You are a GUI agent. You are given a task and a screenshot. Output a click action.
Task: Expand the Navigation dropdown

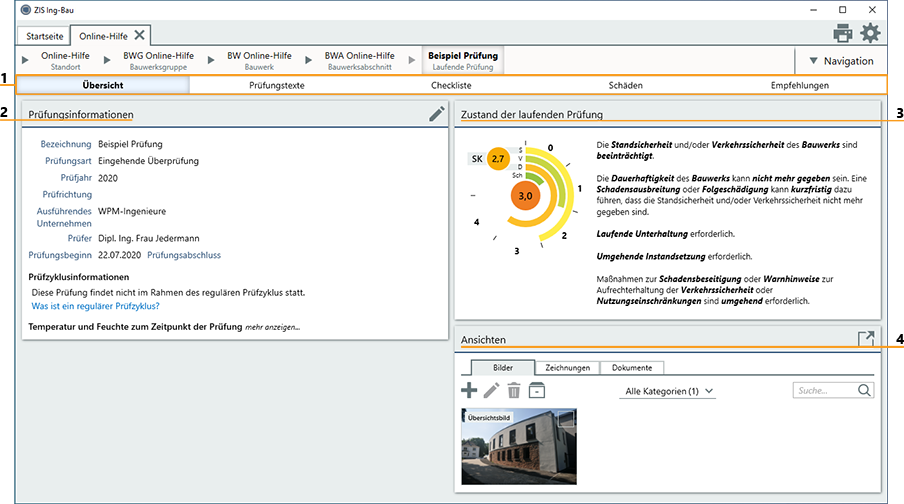click(x=841, y=61)
